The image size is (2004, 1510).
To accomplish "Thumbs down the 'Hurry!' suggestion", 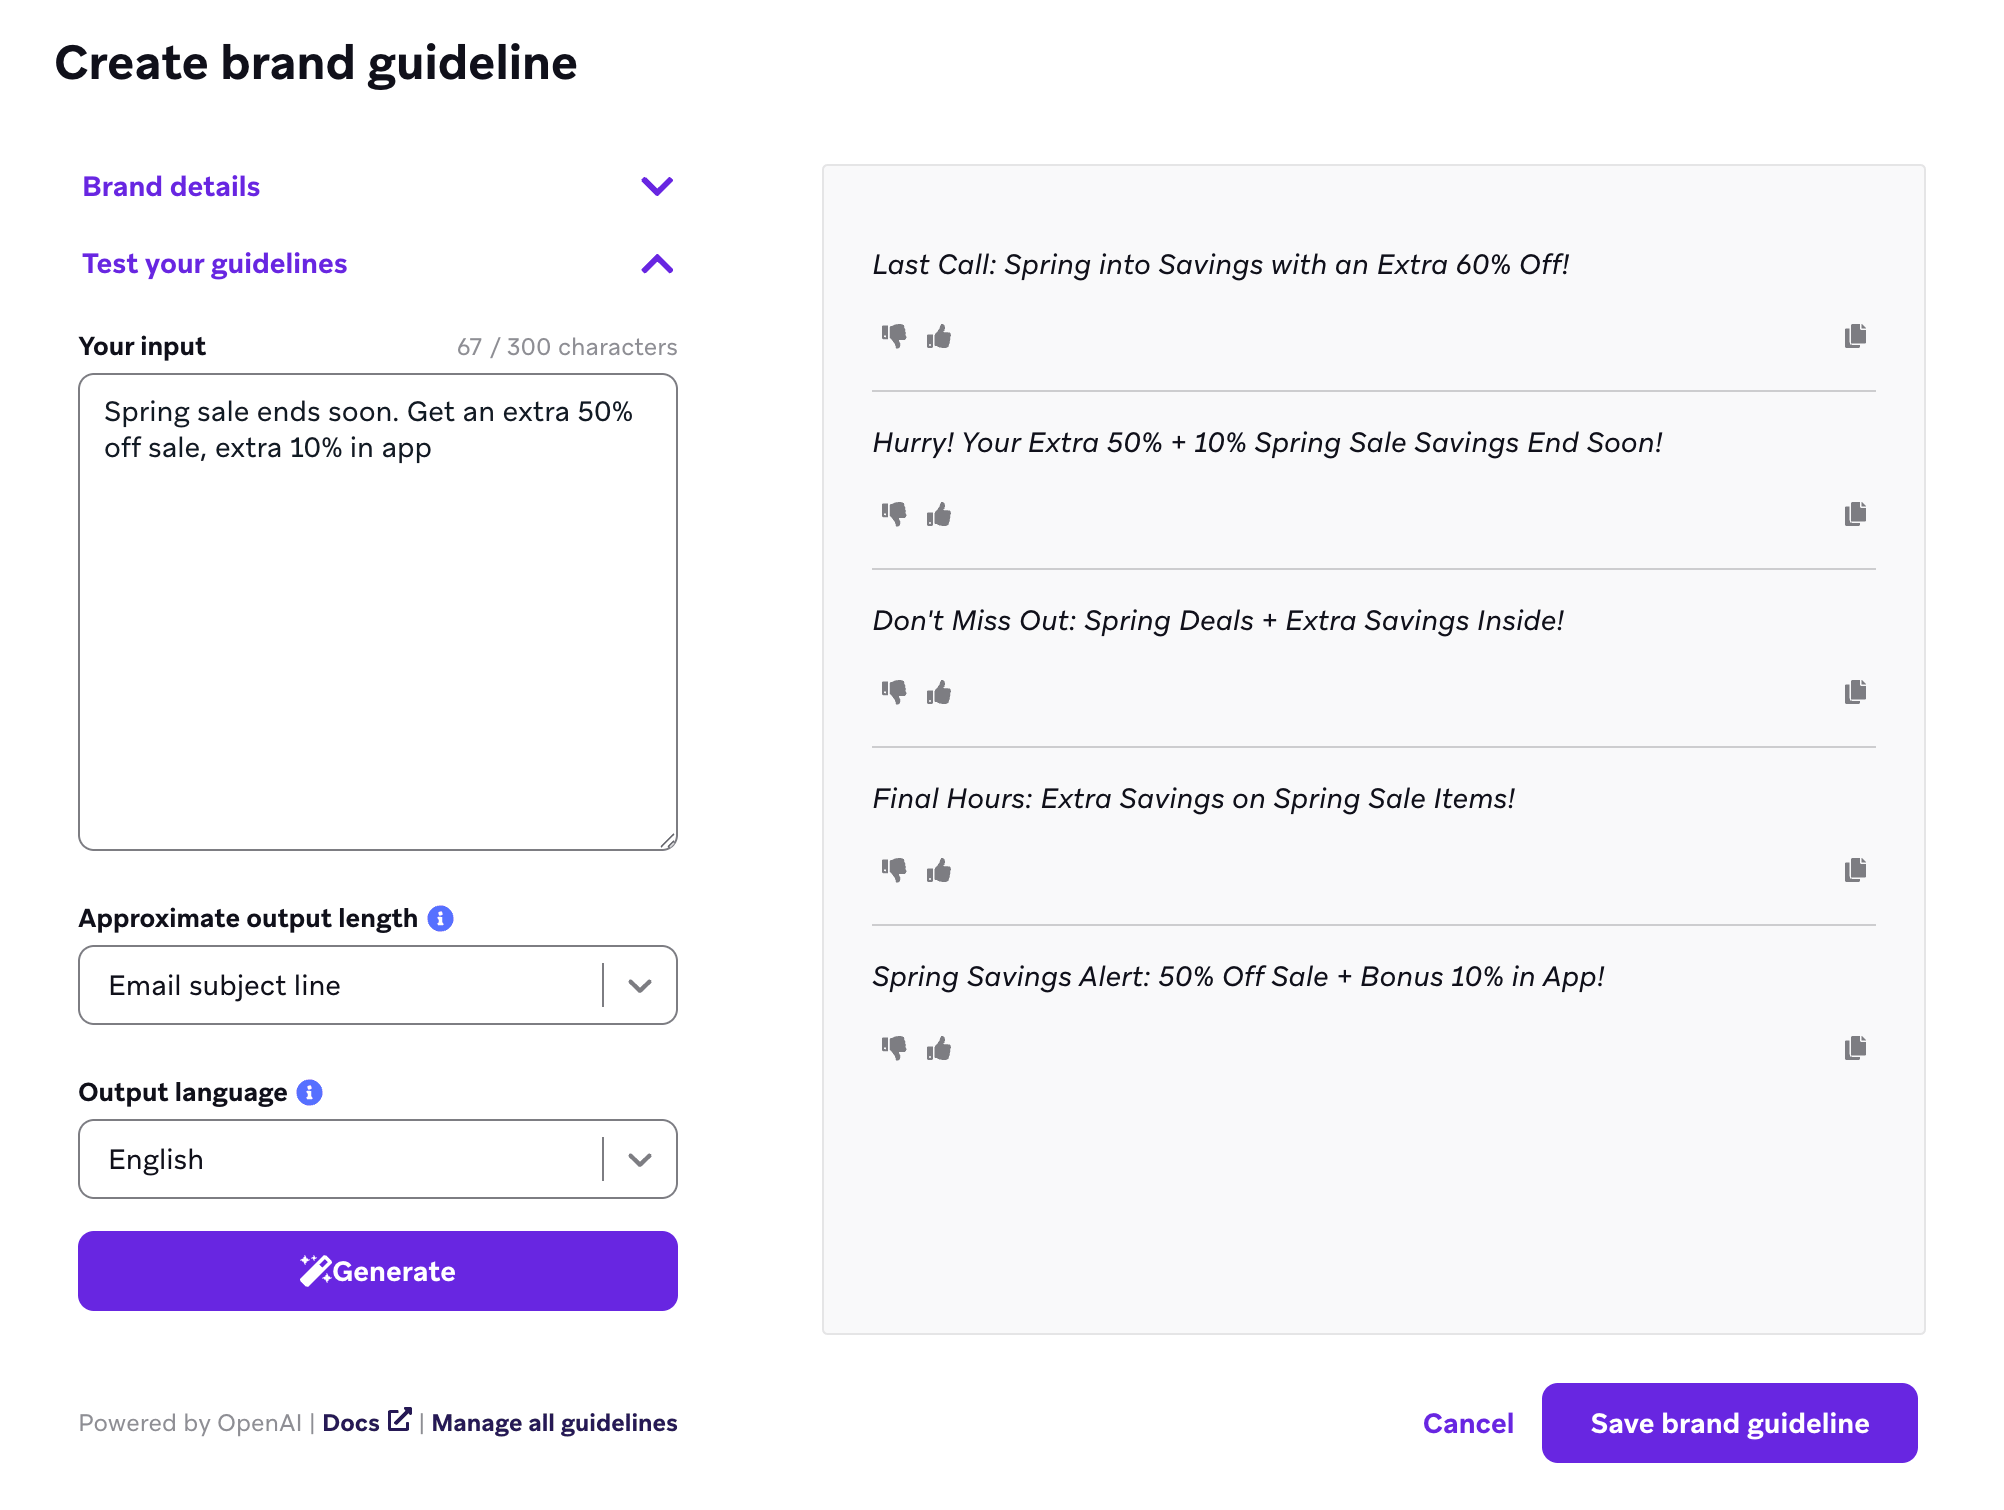I will (893, 514).
